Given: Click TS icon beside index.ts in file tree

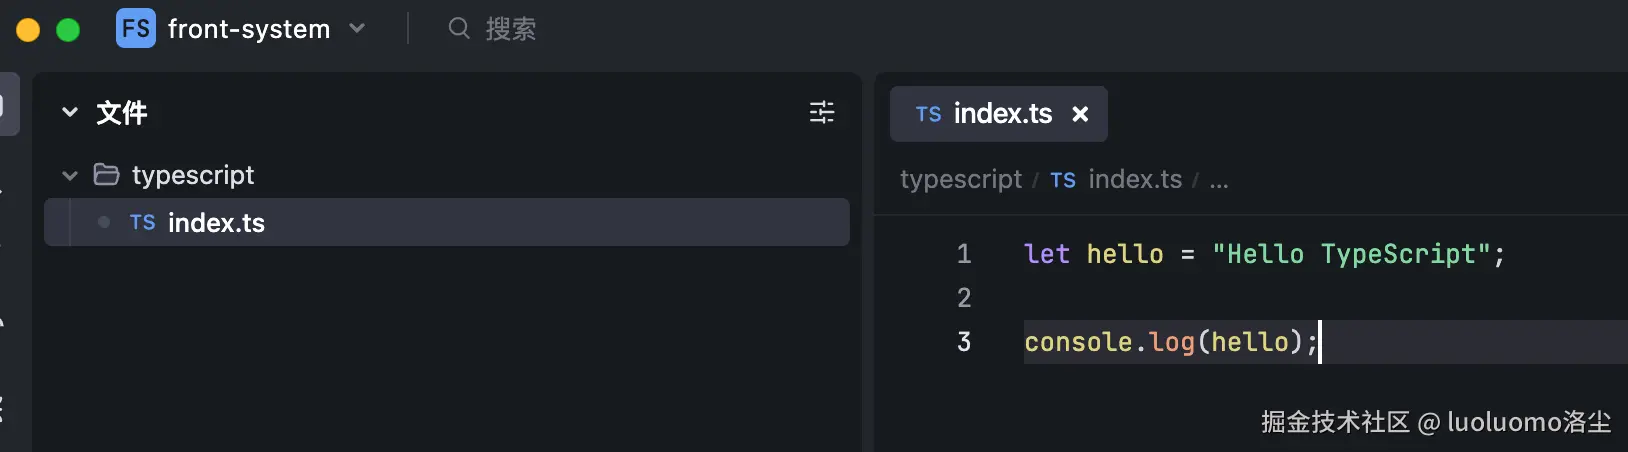Looking at the screenshot, I should pos(142,223).
